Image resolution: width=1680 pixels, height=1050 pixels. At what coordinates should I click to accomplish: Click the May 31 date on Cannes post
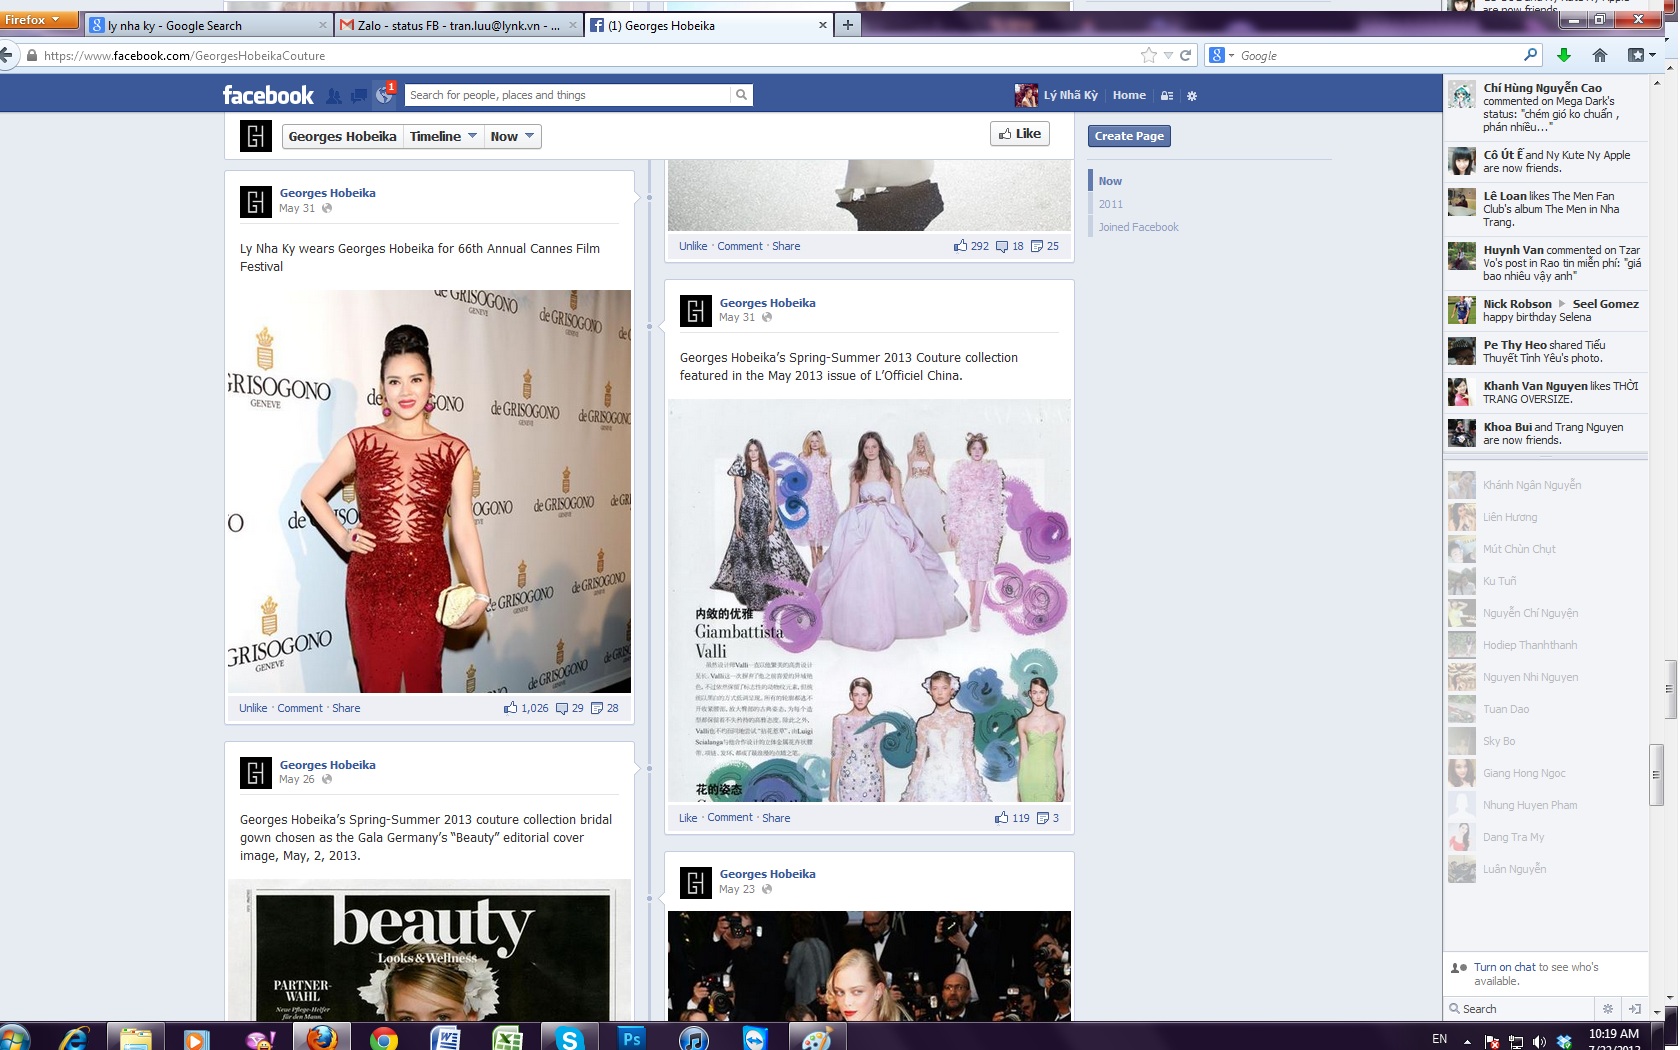297,208
